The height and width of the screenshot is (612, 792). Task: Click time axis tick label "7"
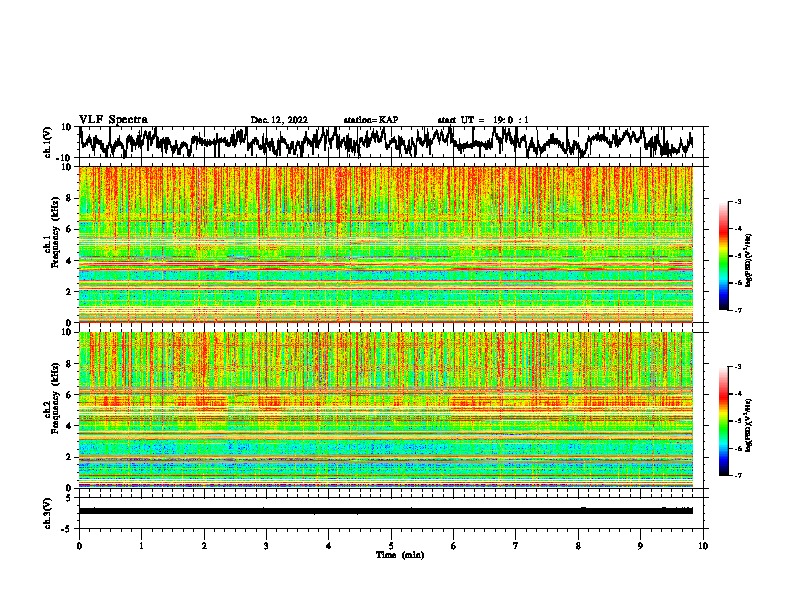point(516,546)
